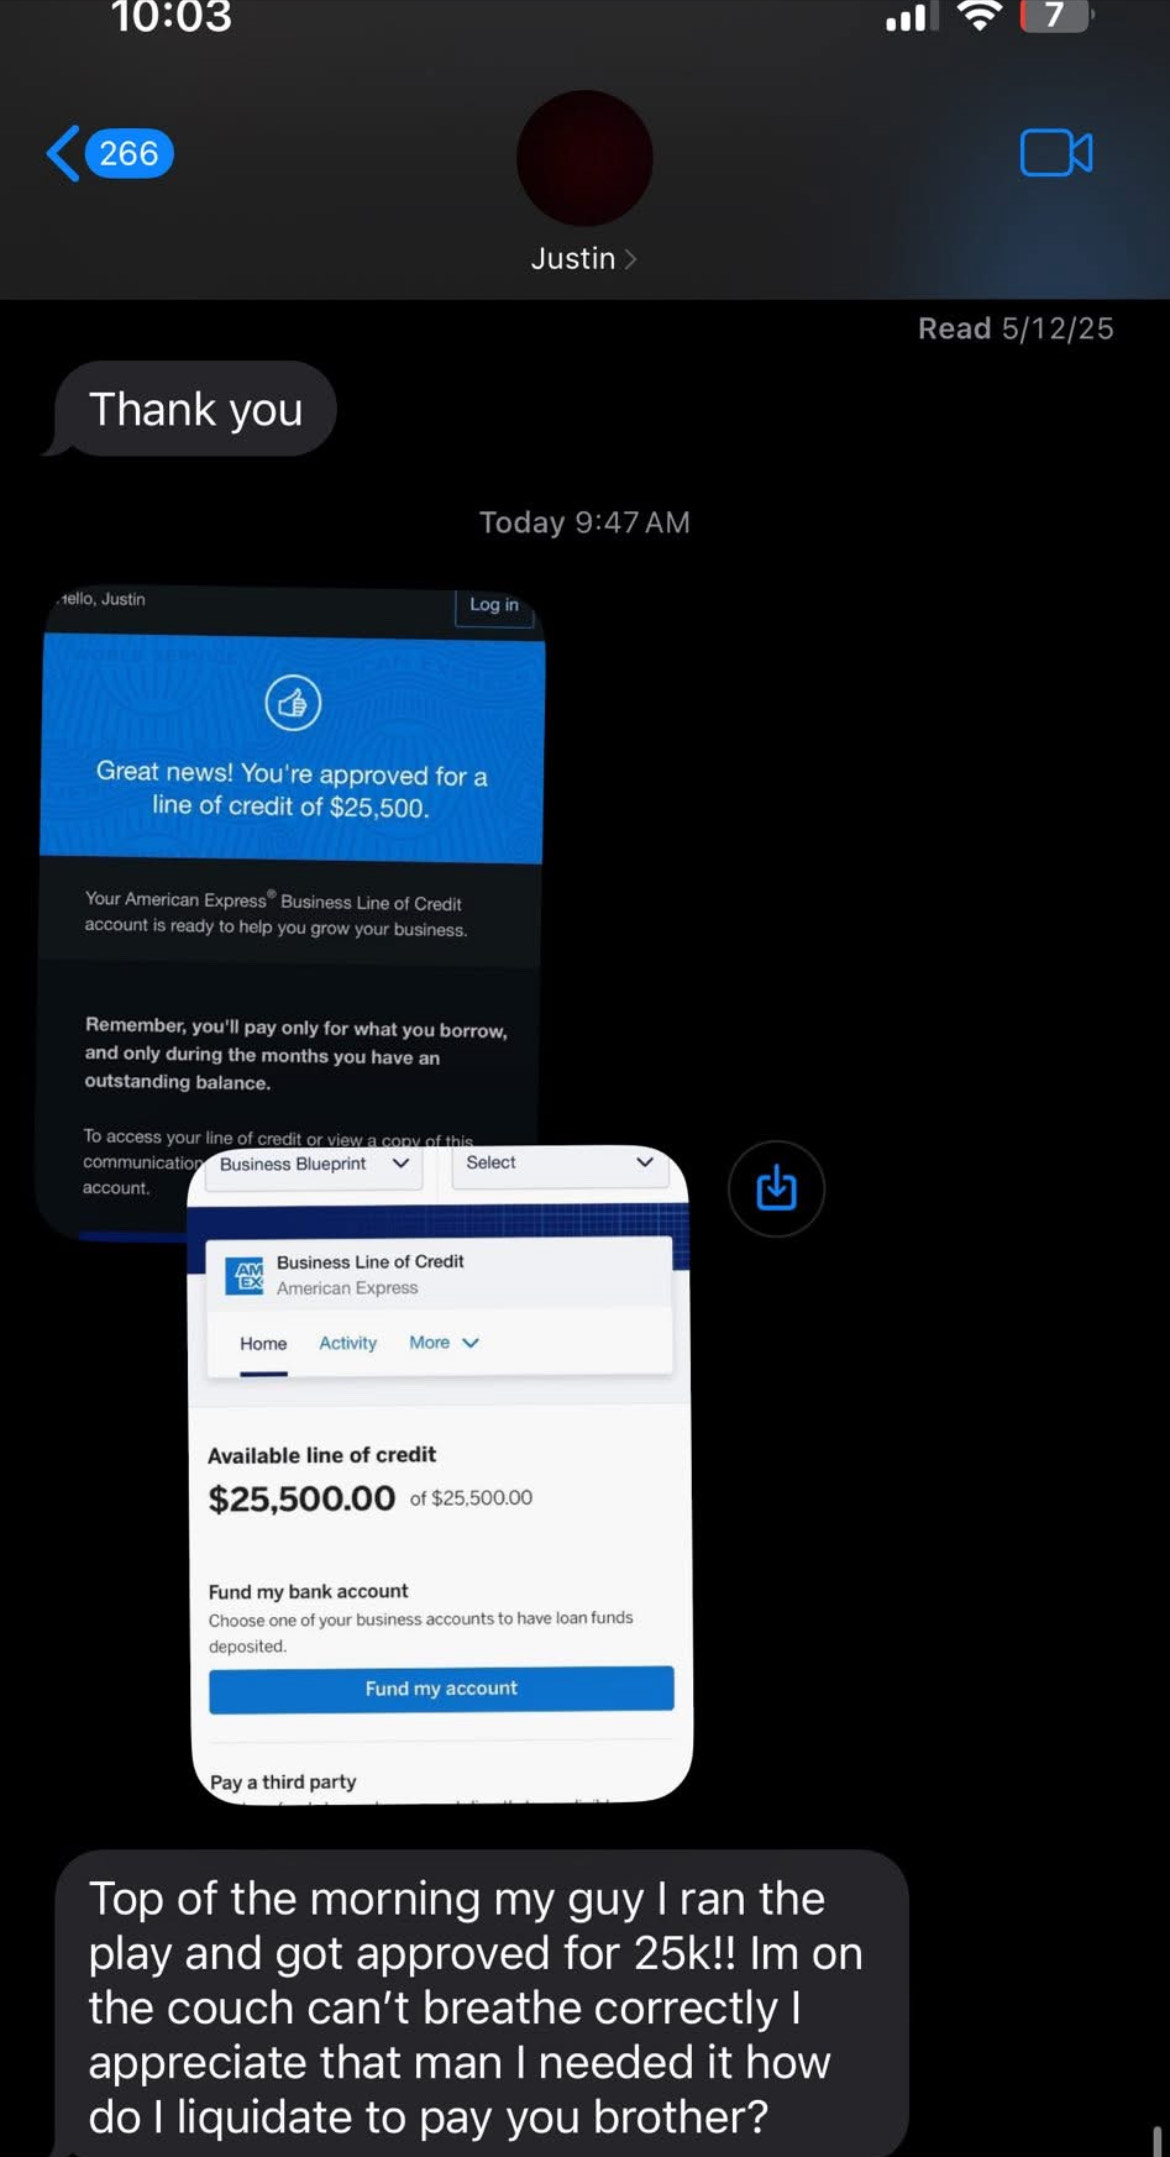The image size is (1170, 2157).
Task: Open the Select dropdown
Action: pos(560,1164)
